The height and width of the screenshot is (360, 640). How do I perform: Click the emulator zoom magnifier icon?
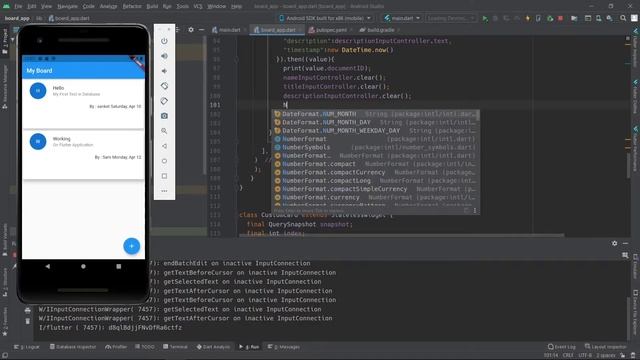pyautogui.click(x=164, y=131)
